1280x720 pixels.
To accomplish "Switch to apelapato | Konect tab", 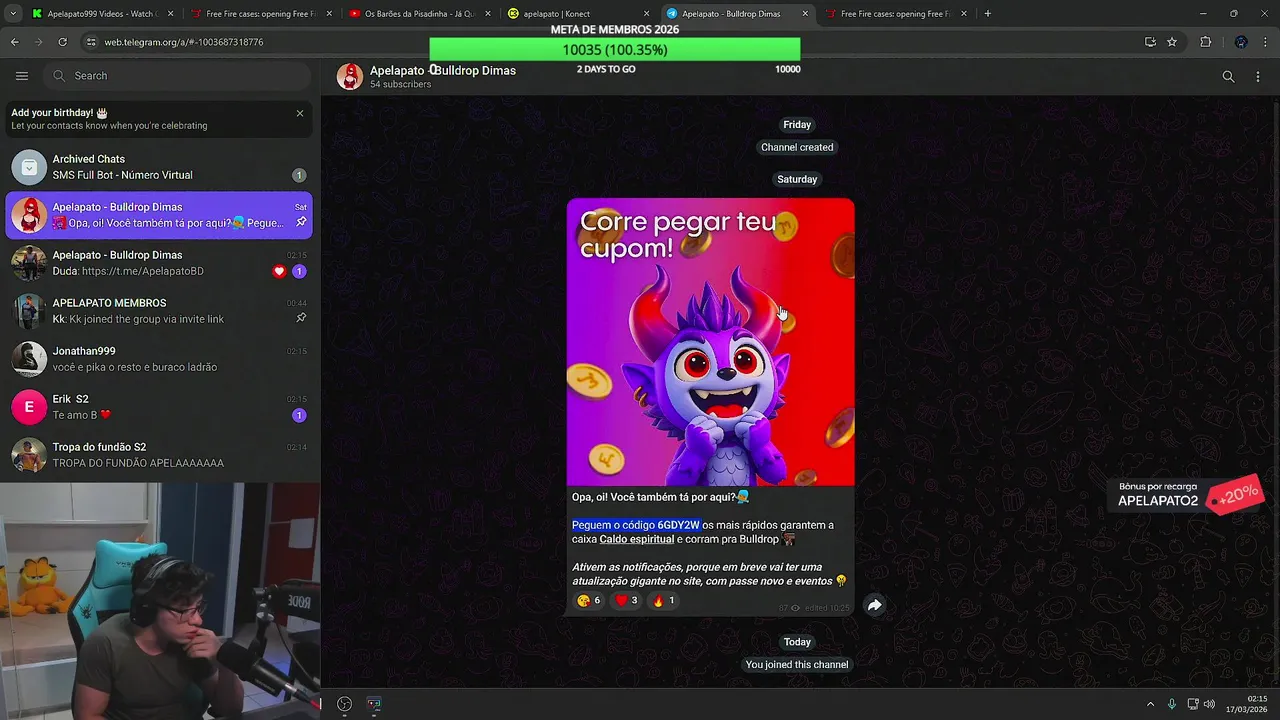I will (x=577, y=14).
